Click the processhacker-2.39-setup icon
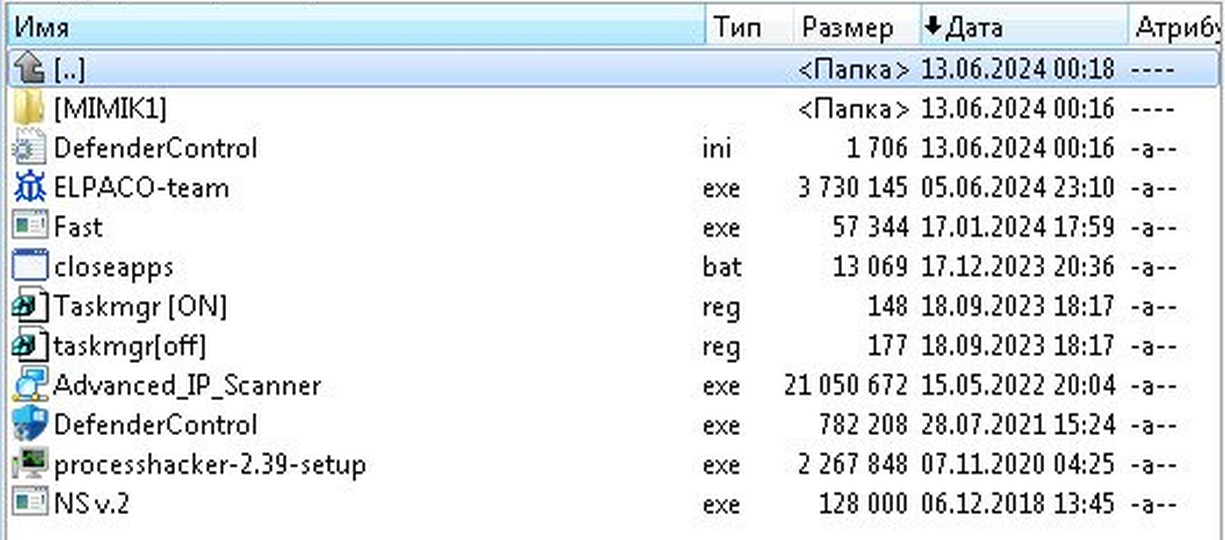Image resolution: width=1225 pixels, height=540 pixels. click(30, 464)
